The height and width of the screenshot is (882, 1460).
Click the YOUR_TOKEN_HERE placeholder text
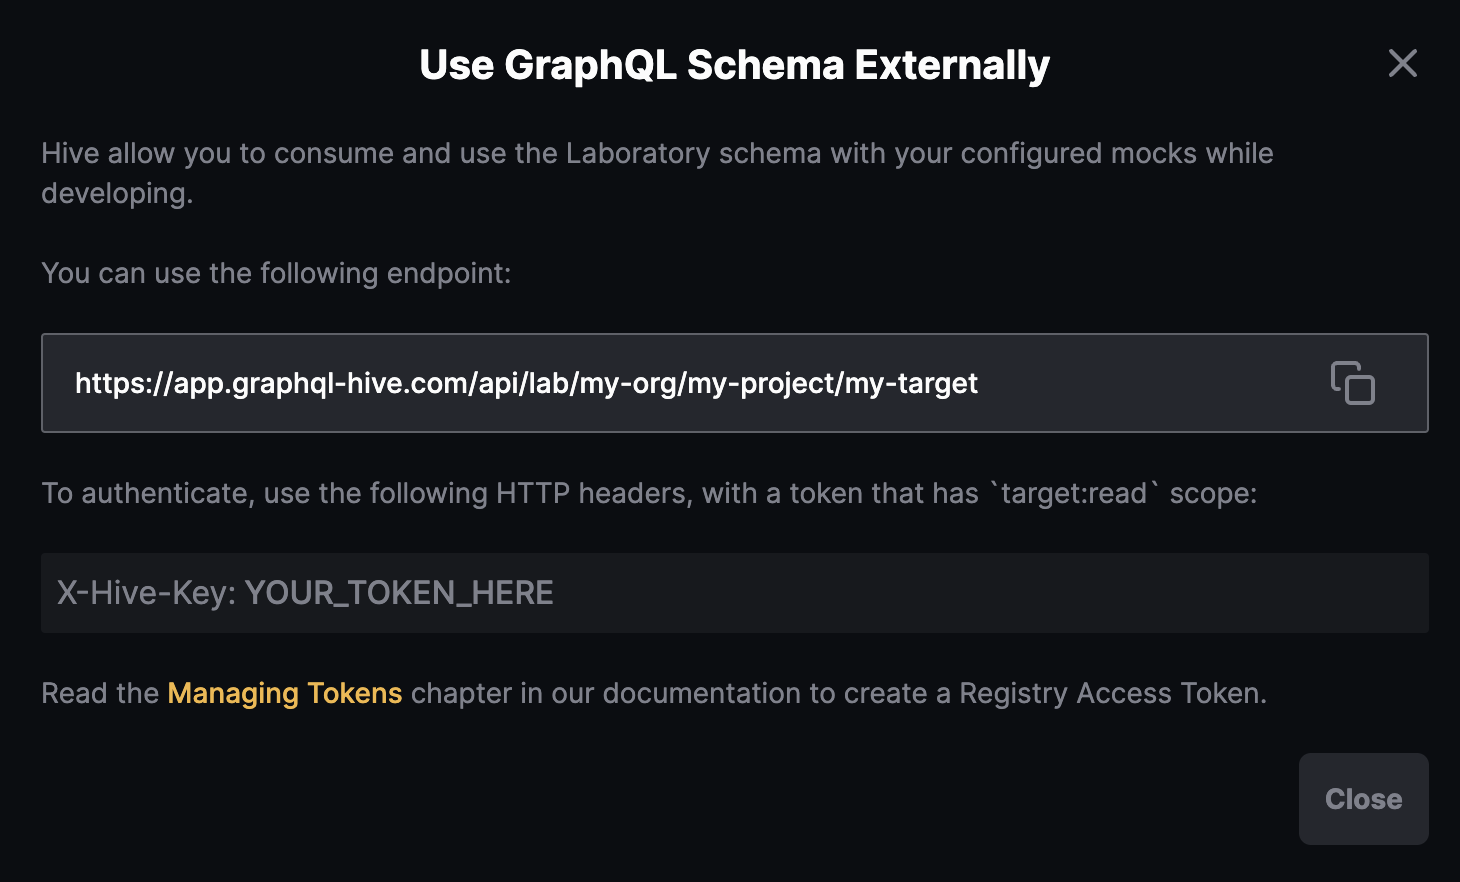point(399,593)
